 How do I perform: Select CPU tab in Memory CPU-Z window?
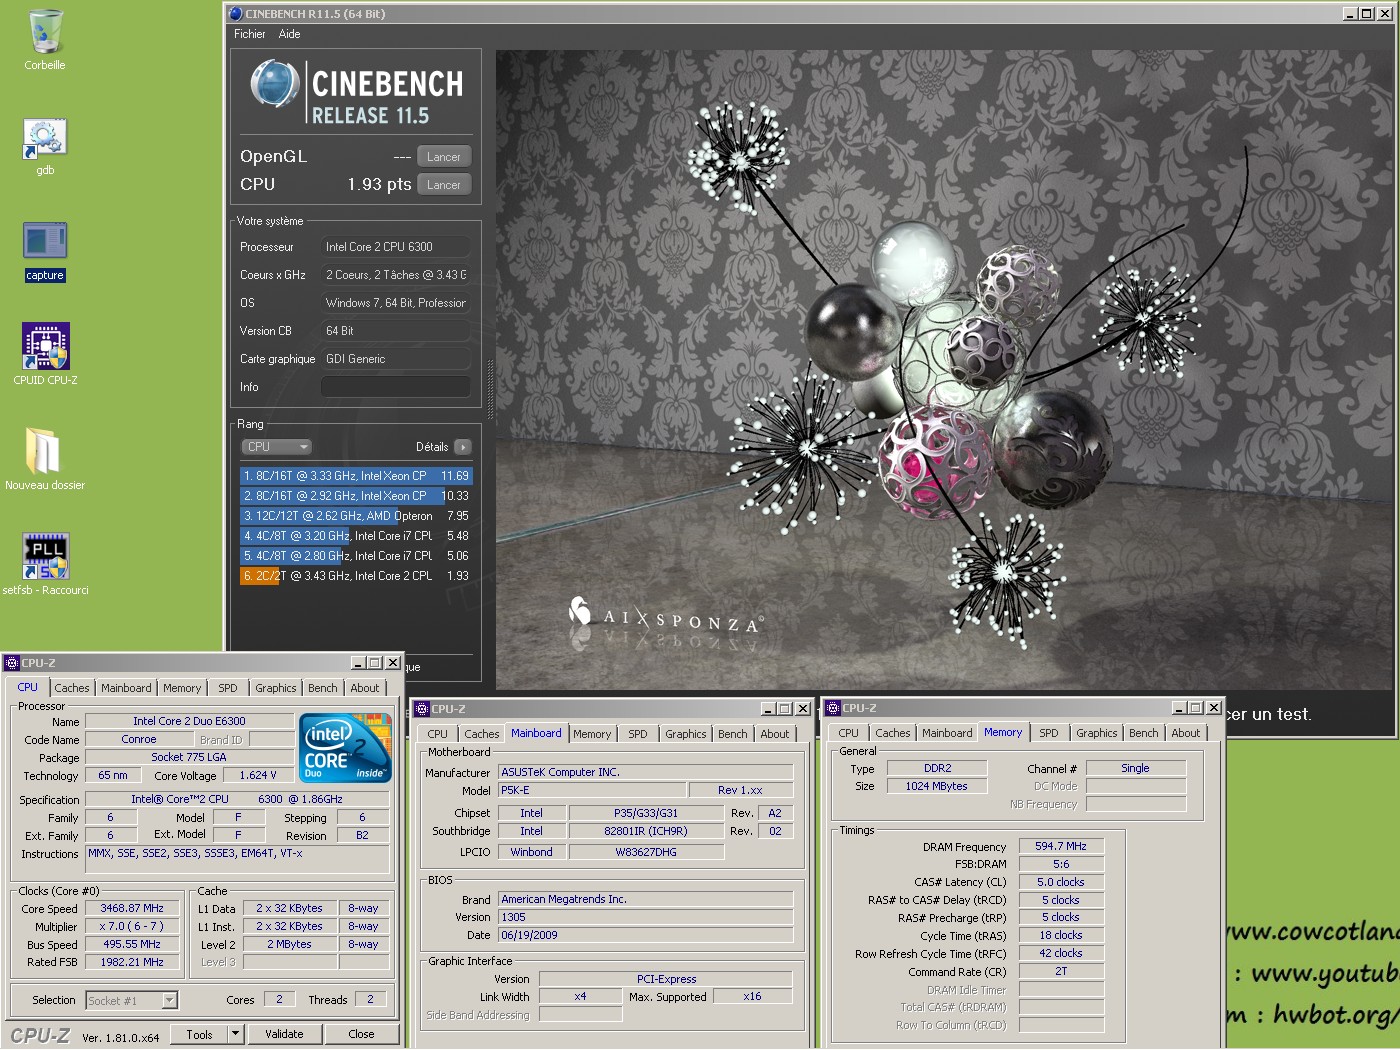point(848,733)
